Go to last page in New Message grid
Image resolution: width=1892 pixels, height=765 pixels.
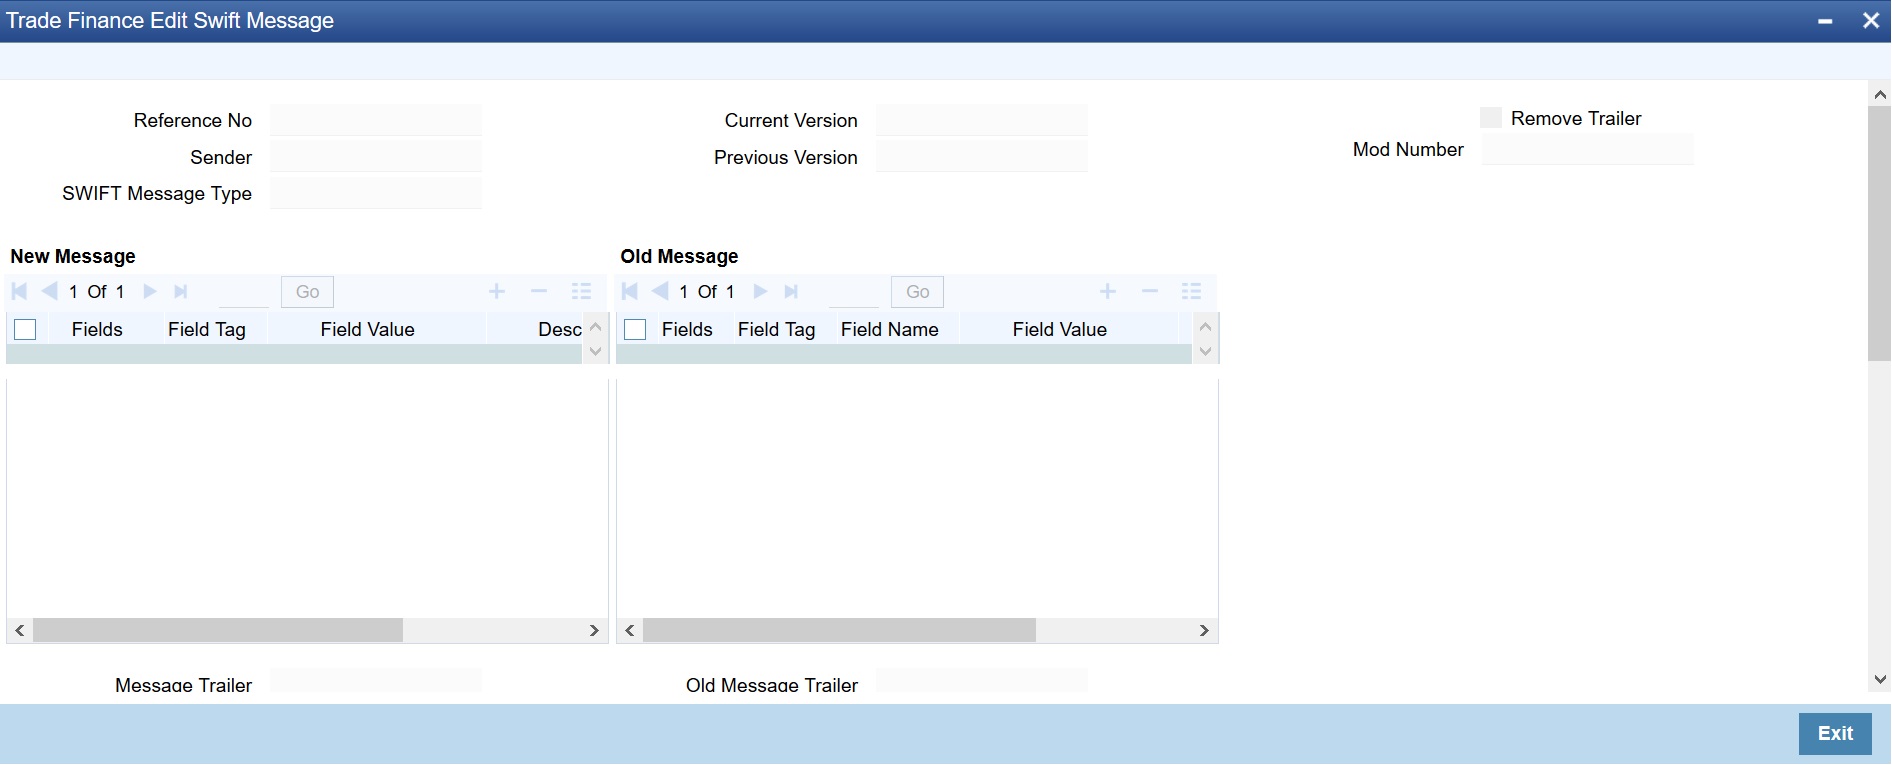(x=181, y=291)
